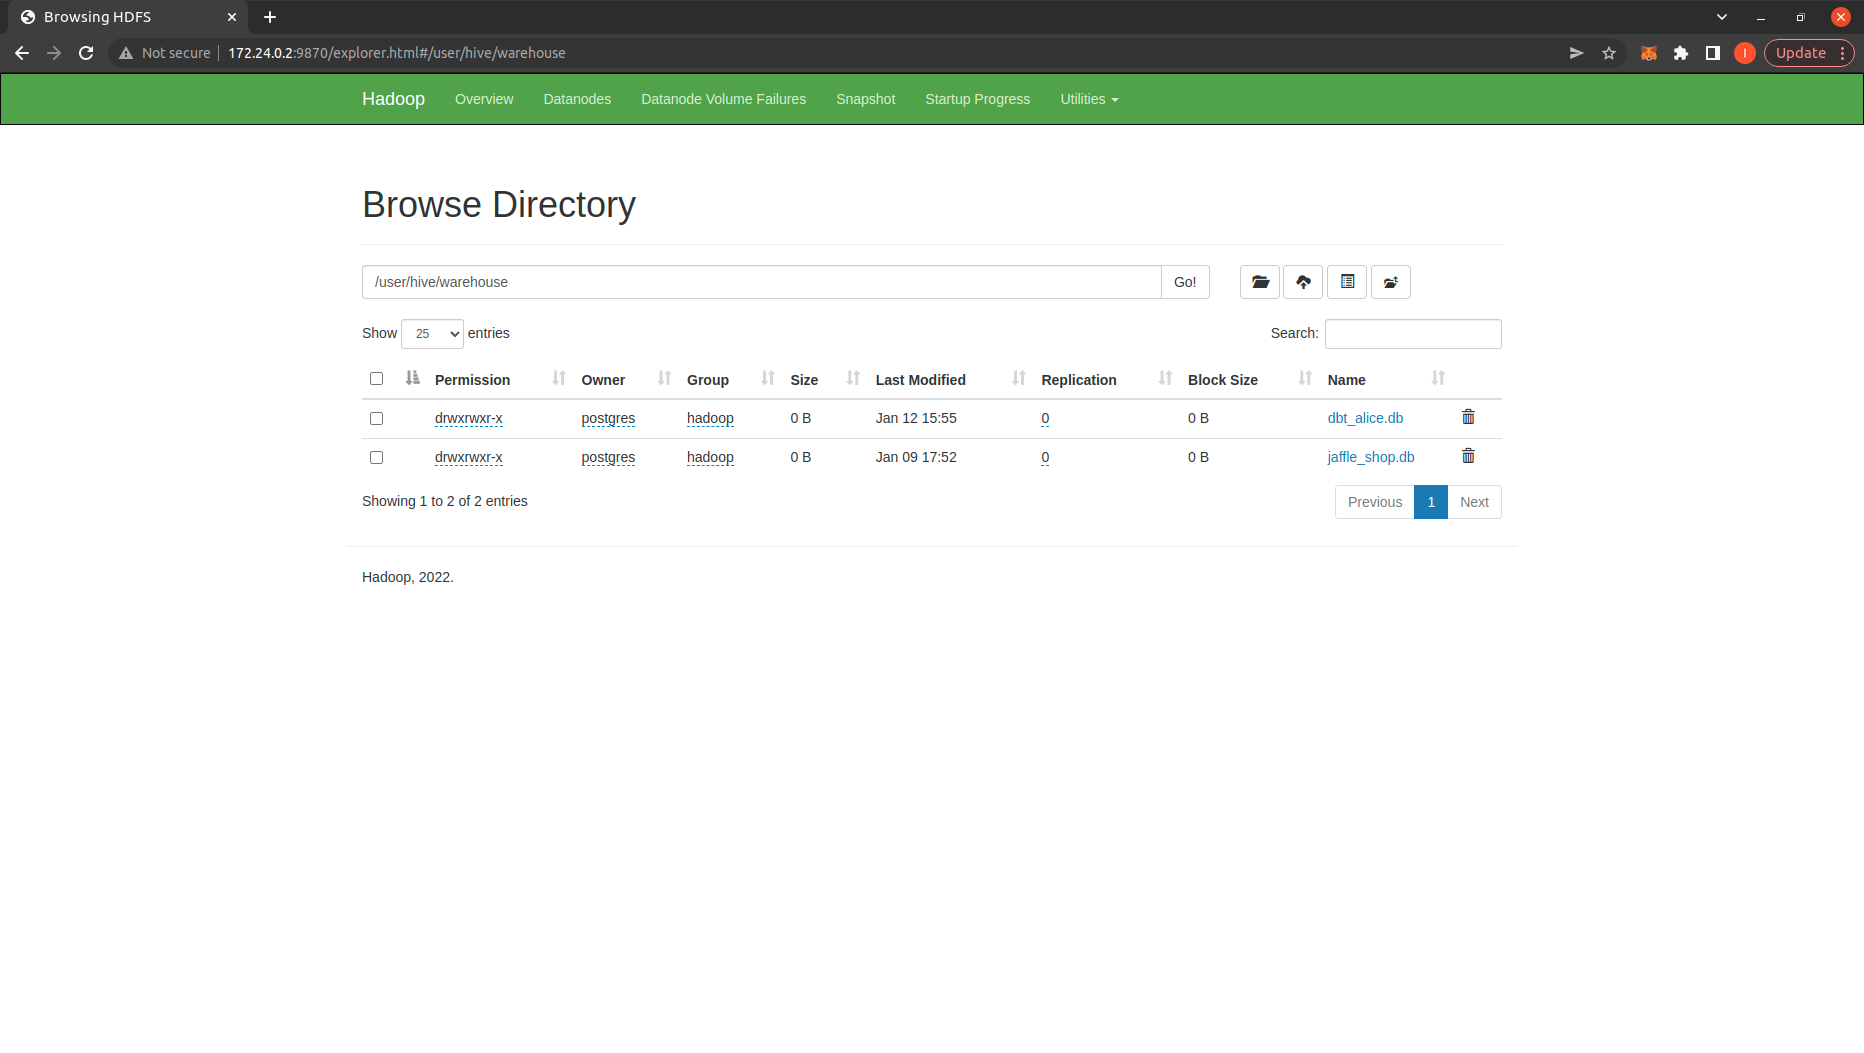Screen dimensions: 1864x1053
Task: Open the browser extensions puzzle icon
Action: click(1681, 53)
